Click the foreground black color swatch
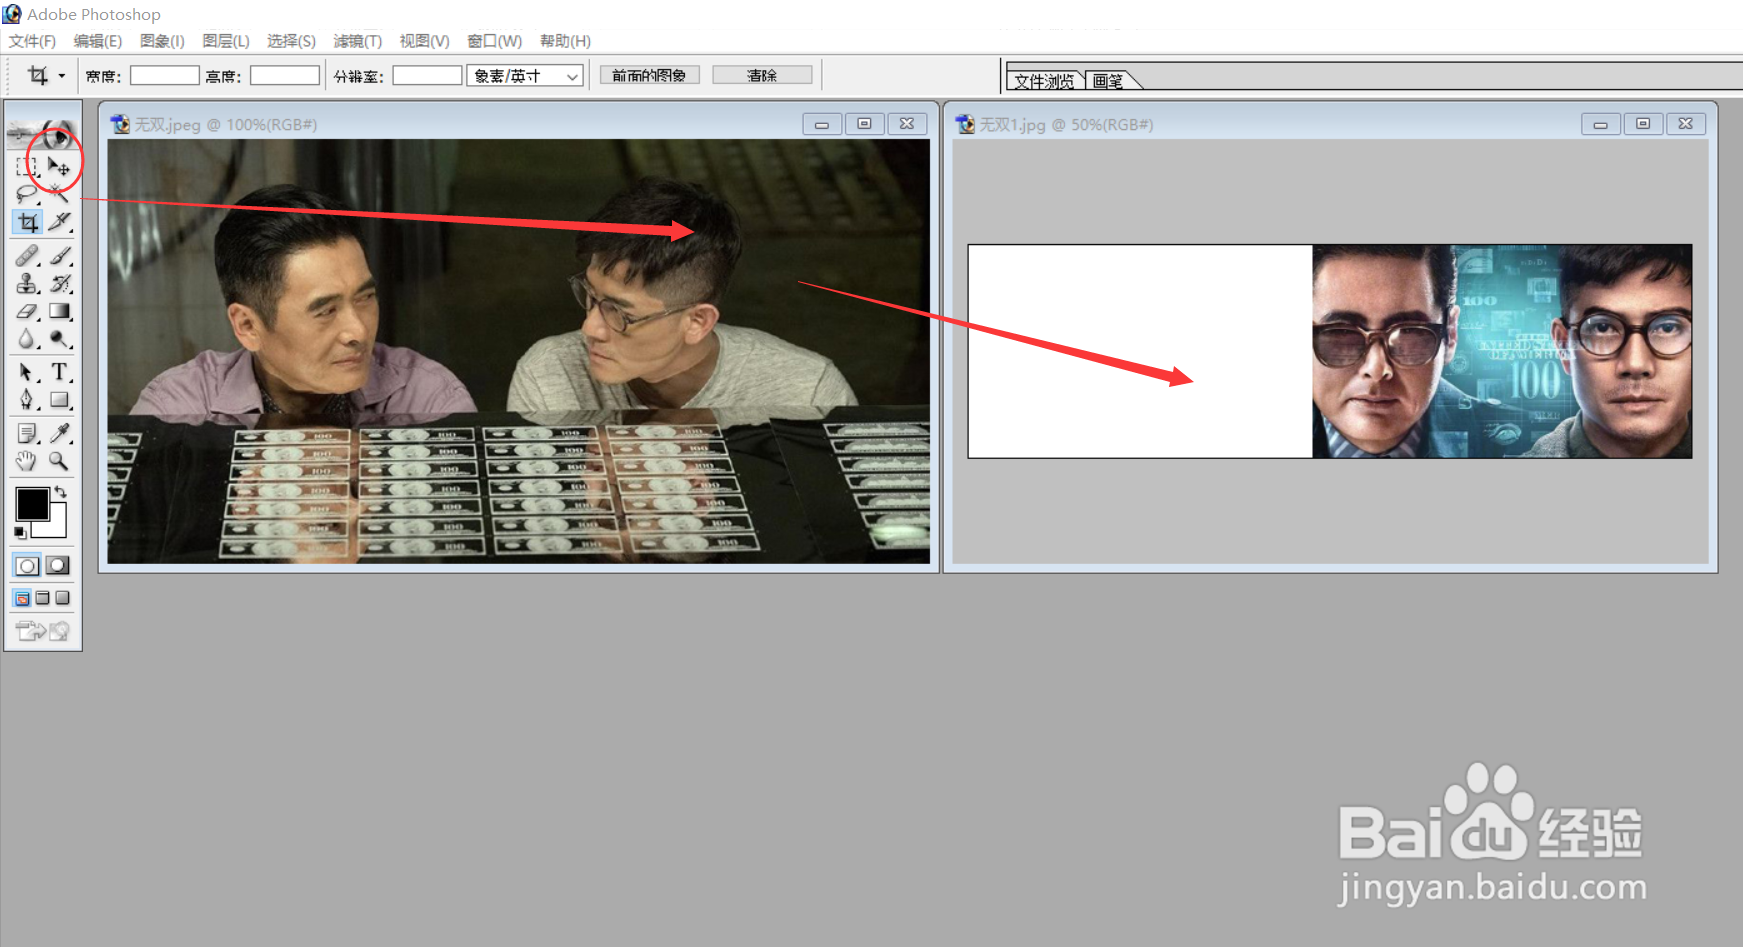Viewport: 1743px width, 947px height. click(x=31, y=503)
